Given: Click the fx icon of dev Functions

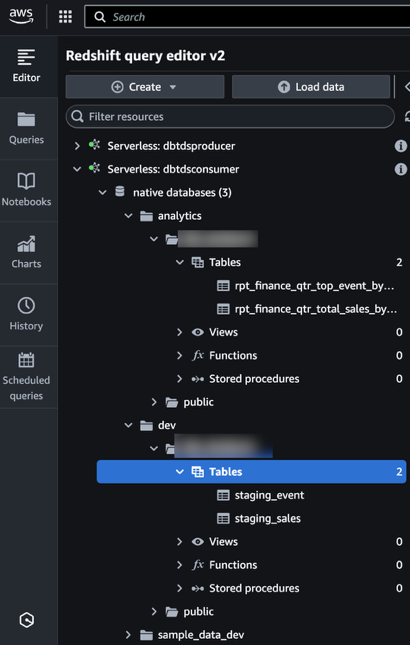Looking at the screenshot, I should (x=198, y=565).
